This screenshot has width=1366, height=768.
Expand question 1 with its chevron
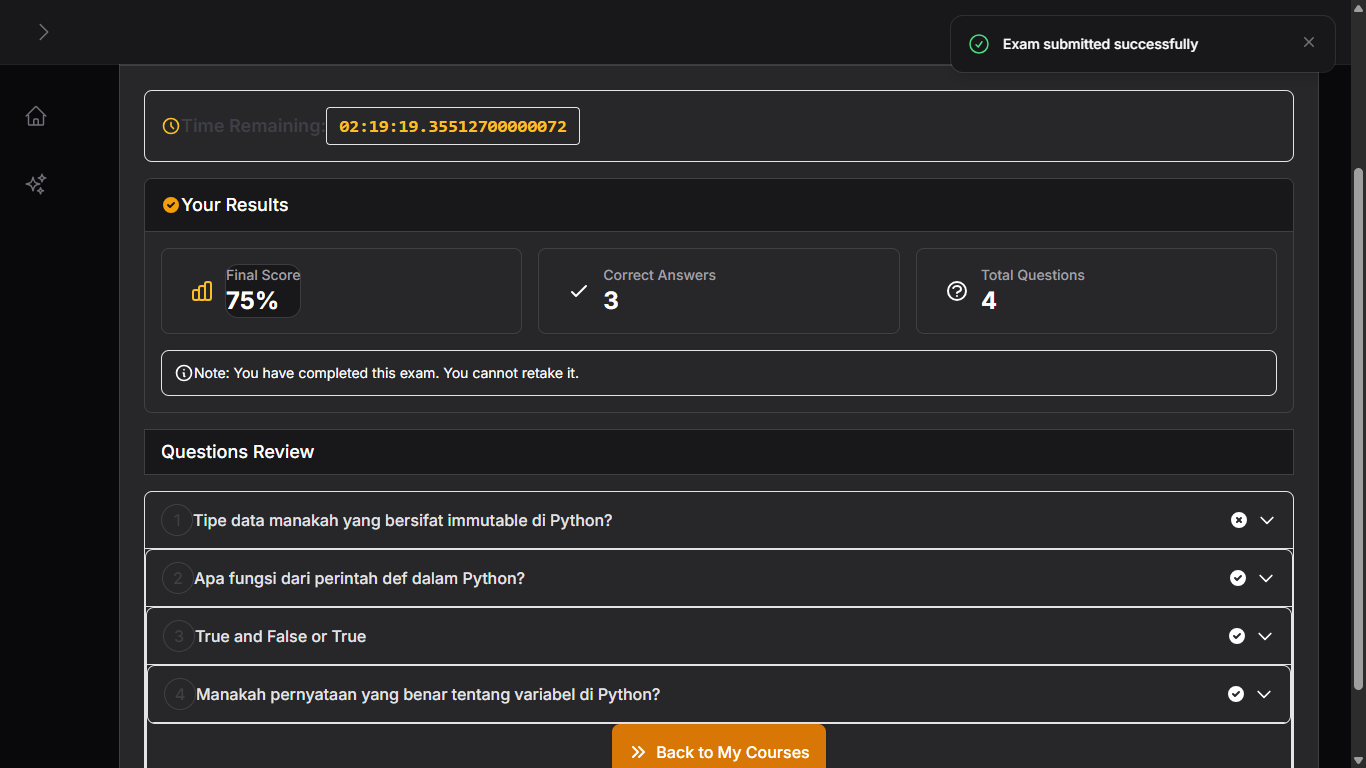[1267, 520]
